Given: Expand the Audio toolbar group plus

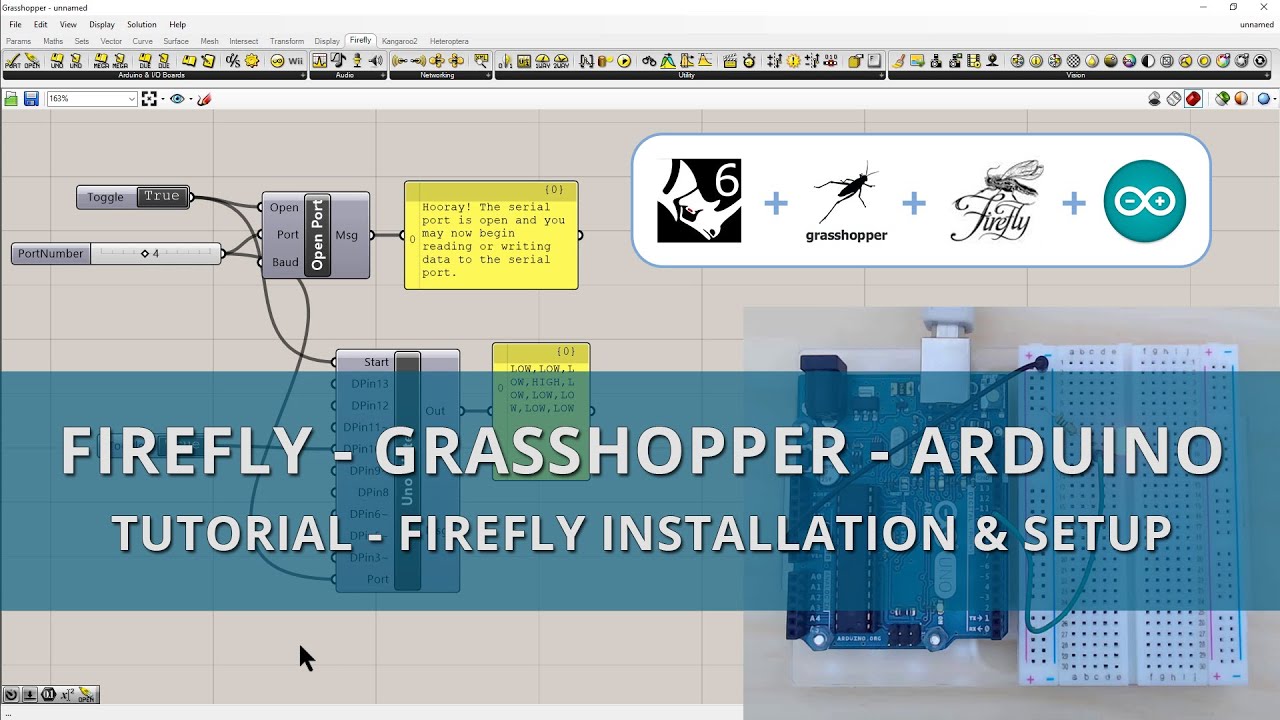Looking at the screenshot, I should (384, 75).
